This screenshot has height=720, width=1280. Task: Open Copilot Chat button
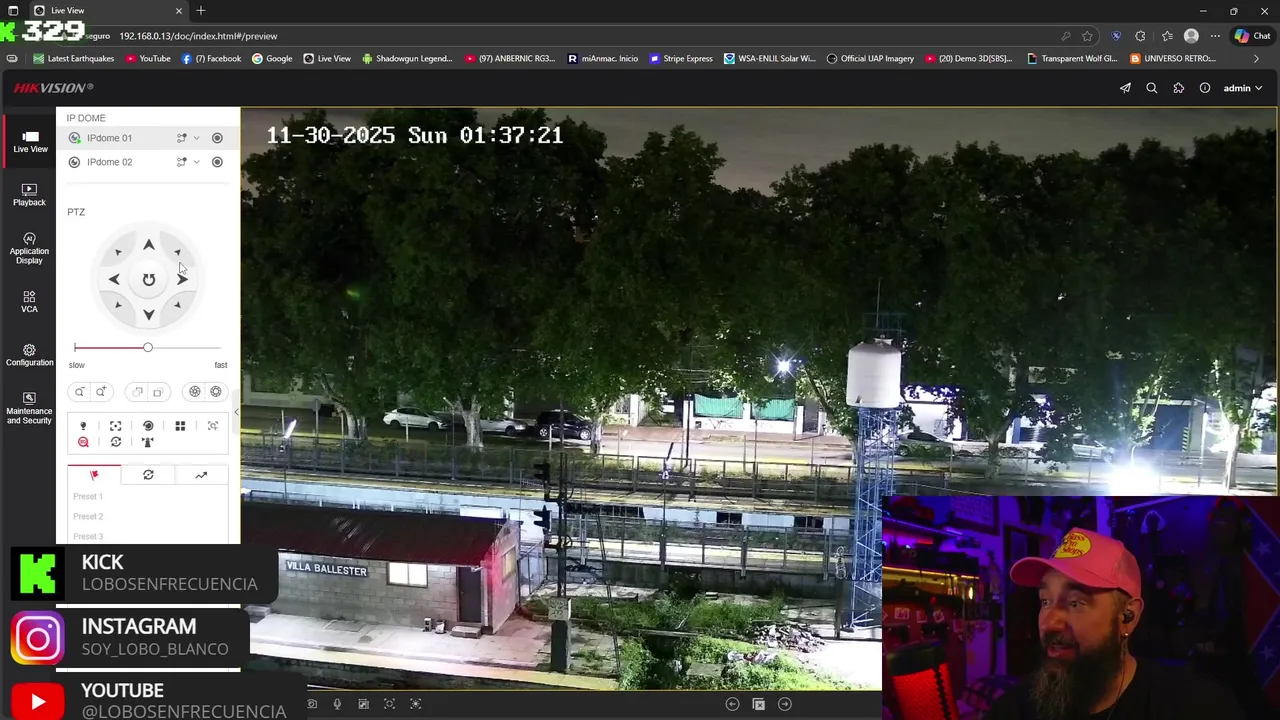click(x=1252, y=36)
